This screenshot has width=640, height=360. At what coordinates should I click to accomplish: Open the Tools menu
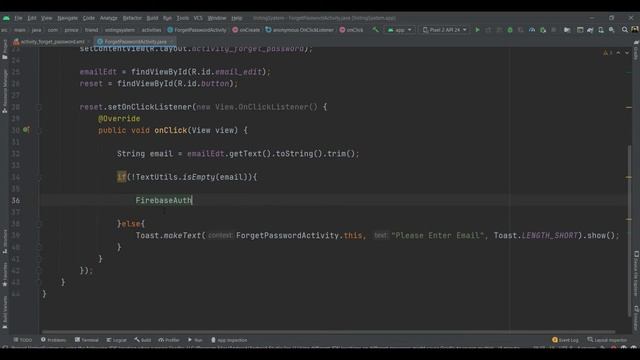182,18
